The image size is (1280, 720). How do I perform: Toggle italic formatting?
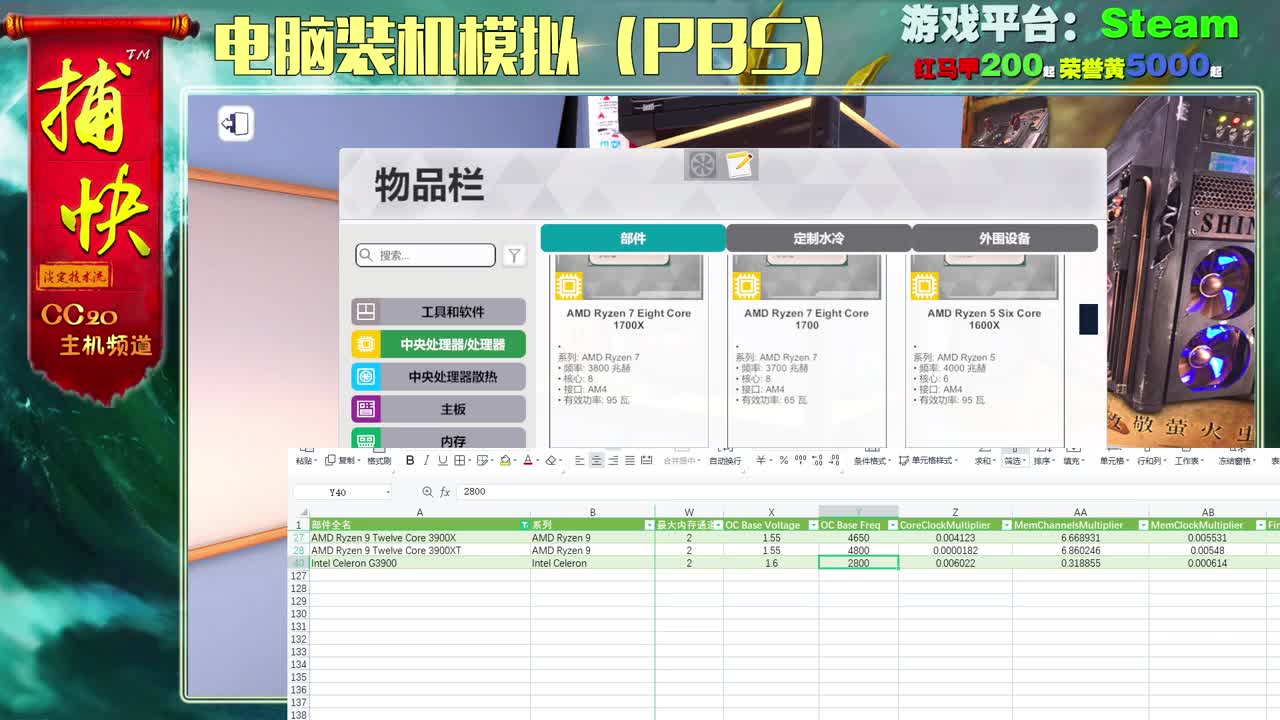(x=425, y=460)
